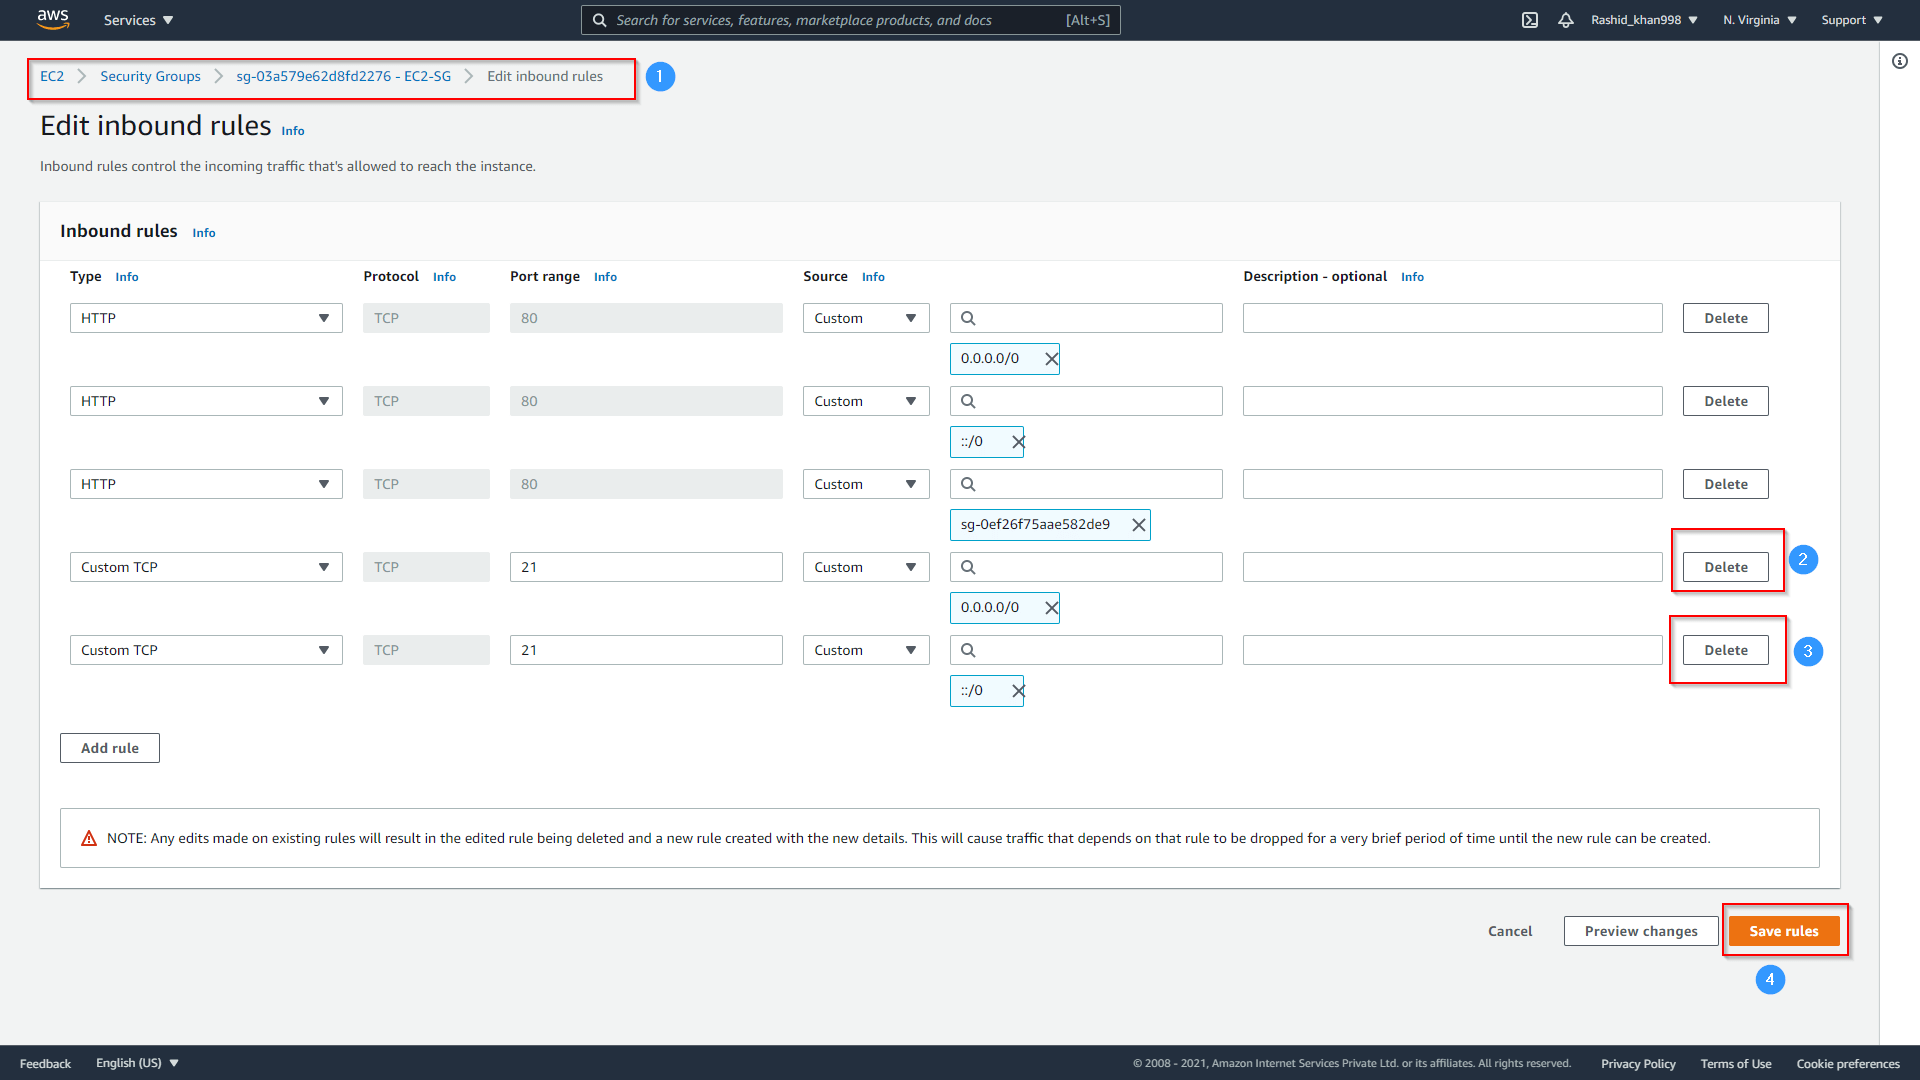Viewport: 1920px width, 1080px height.
Task: Click the port range field of the last Custom TCP rule
Action: click(645, 650)
